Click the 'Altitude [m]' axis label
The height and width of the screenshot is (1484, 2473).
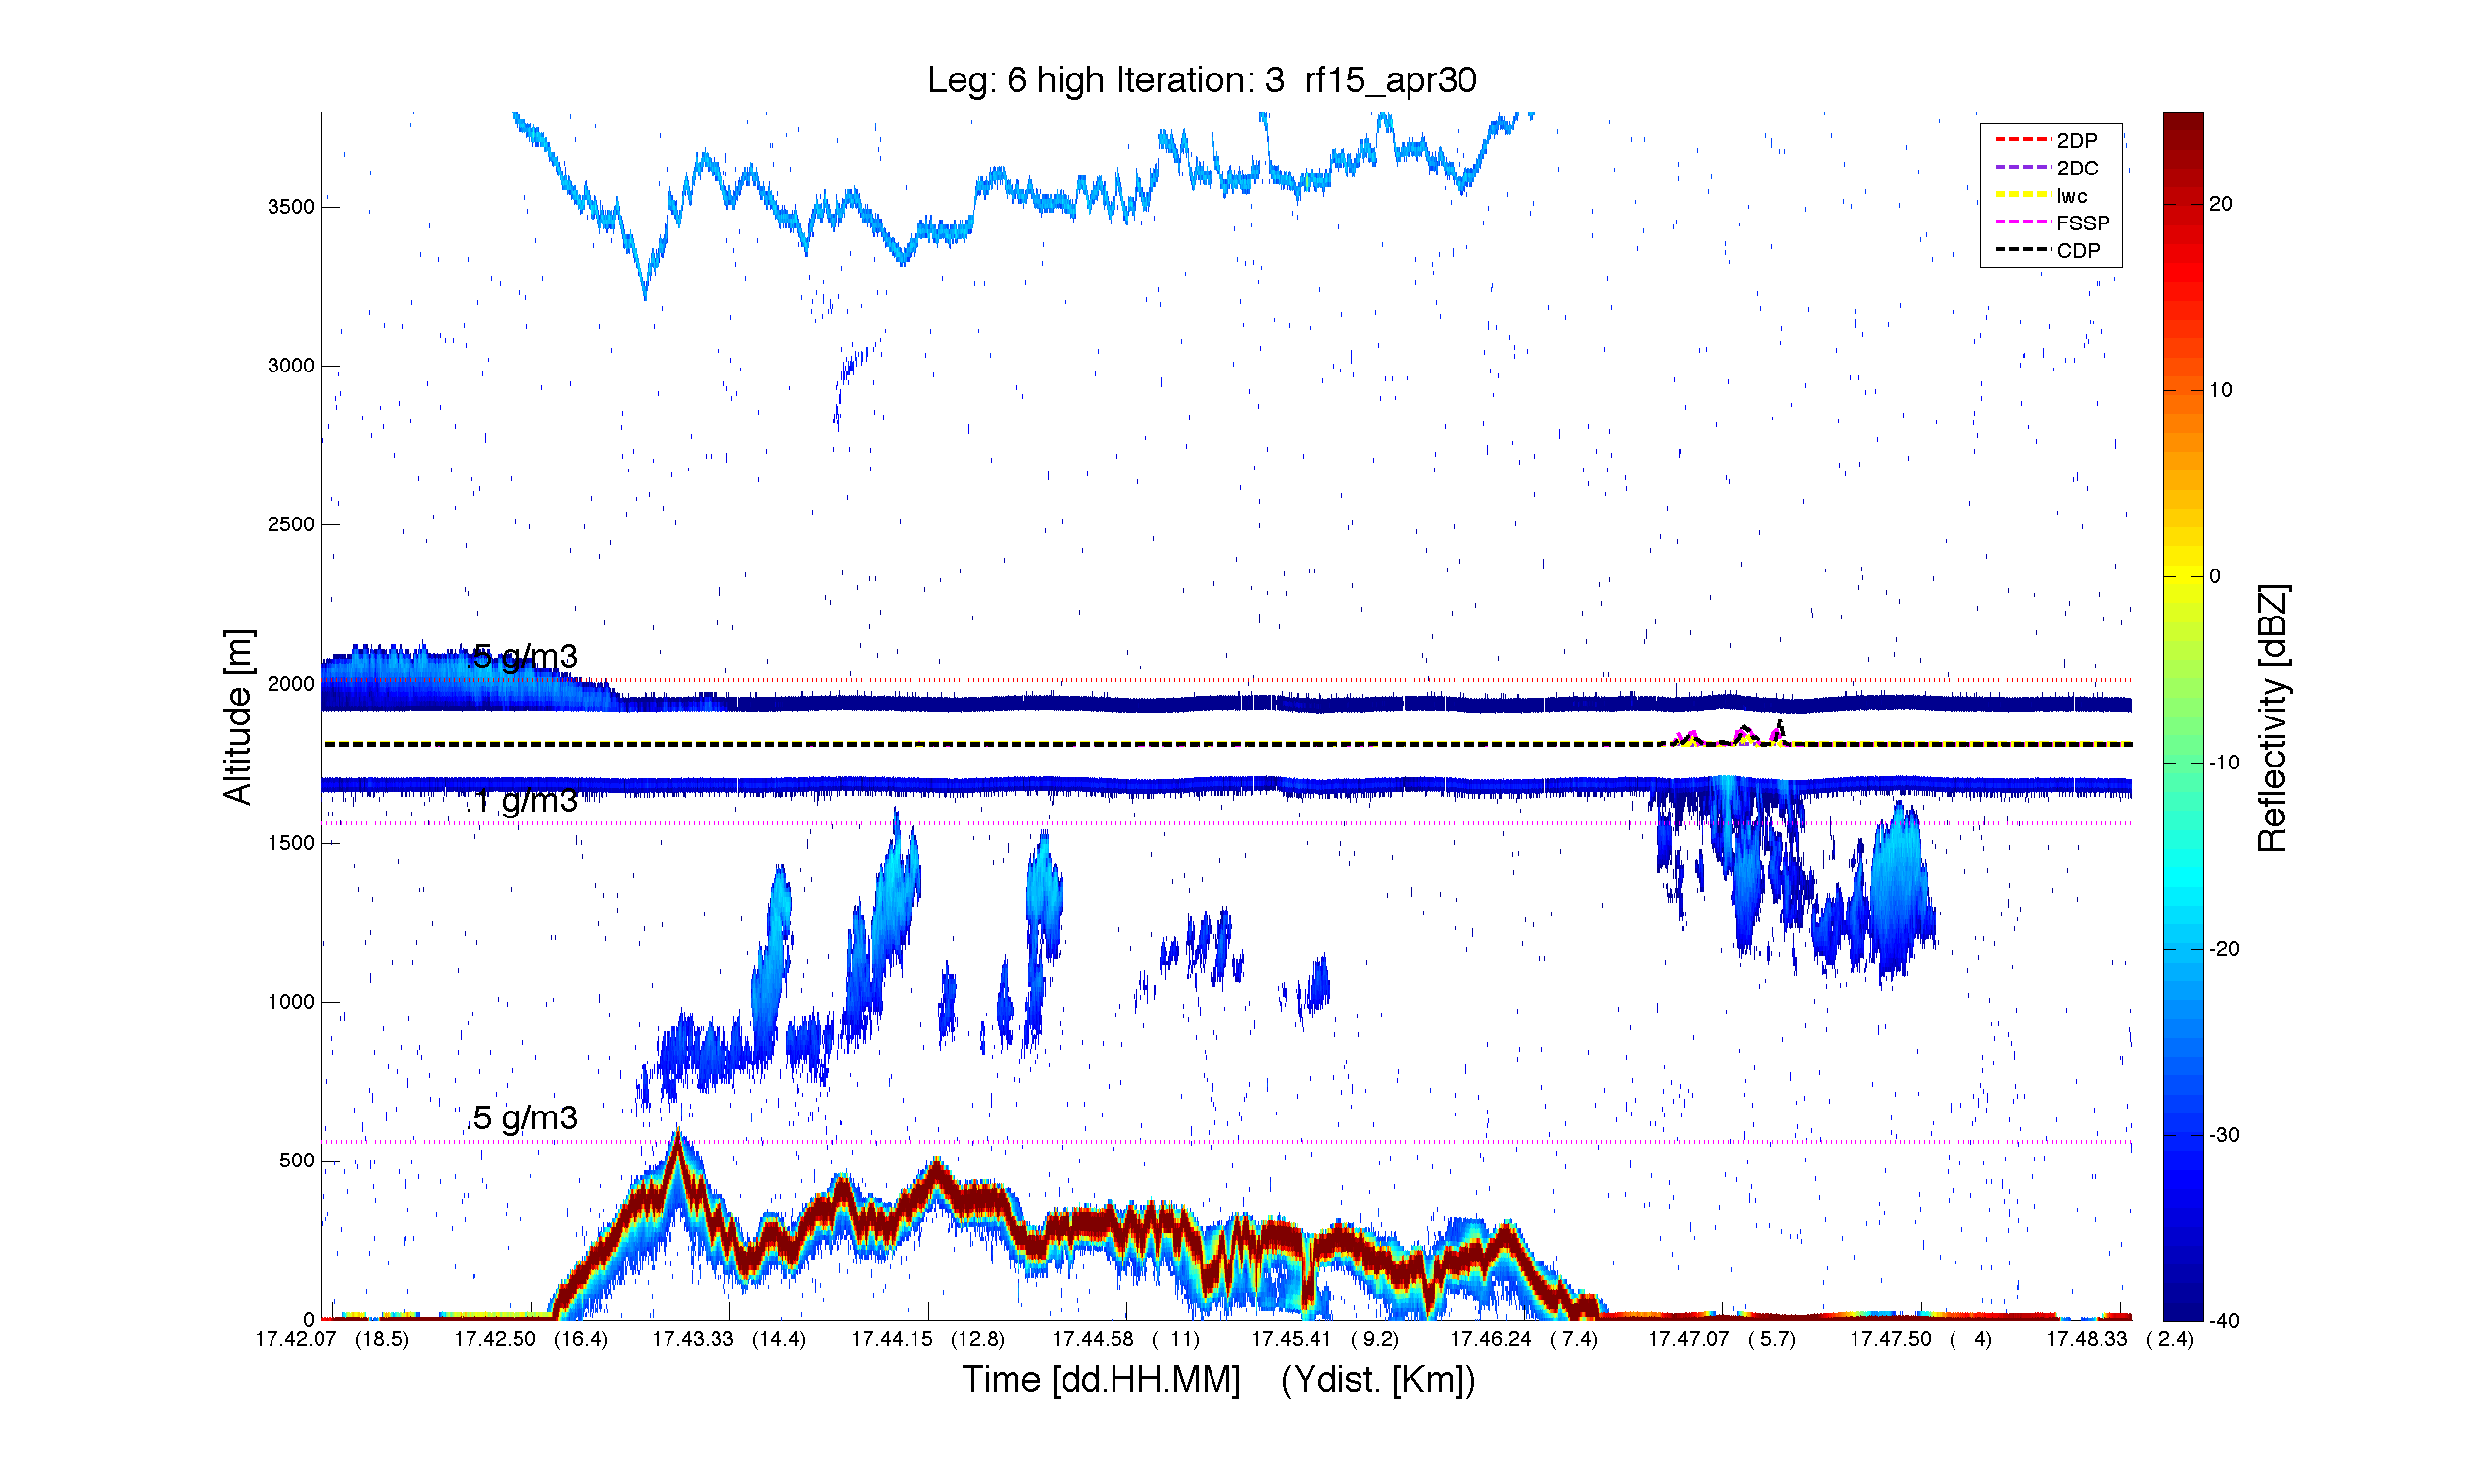[x=238, y=716]
